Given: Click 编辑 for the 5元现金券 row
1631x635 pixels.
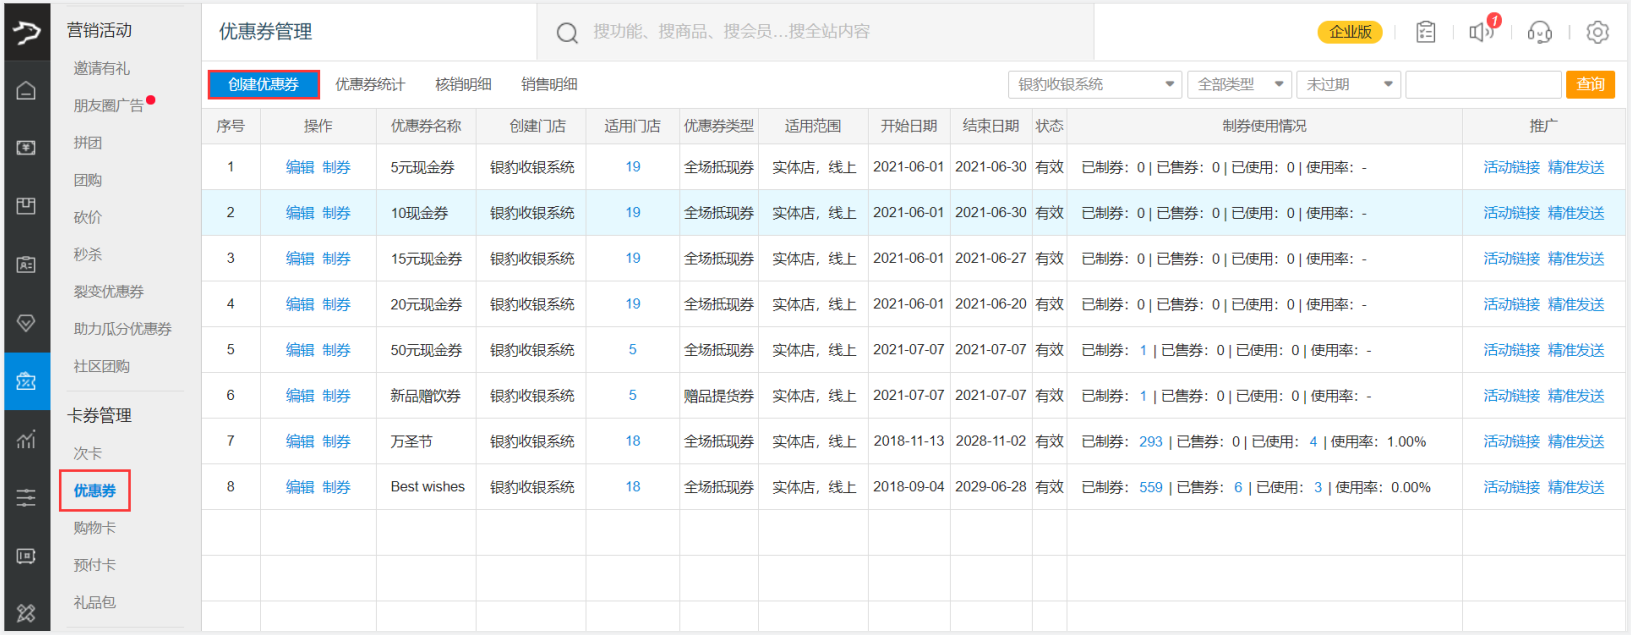Looking at the screenshot, I should click(299, 167).
